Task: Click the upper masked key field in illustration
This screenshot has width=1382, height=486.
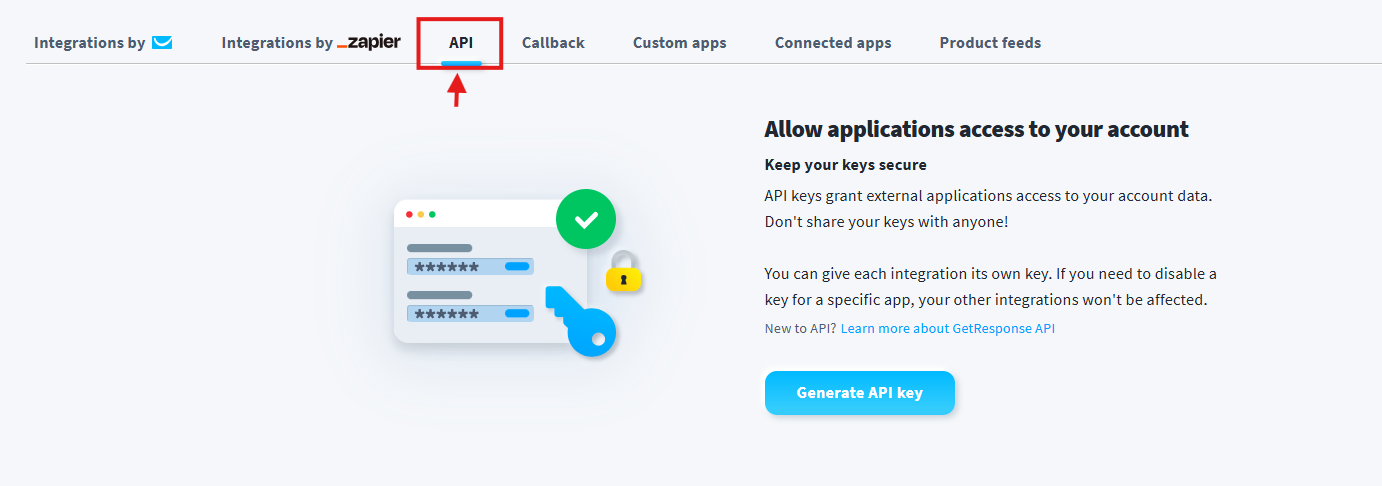Action: [469, 266]
